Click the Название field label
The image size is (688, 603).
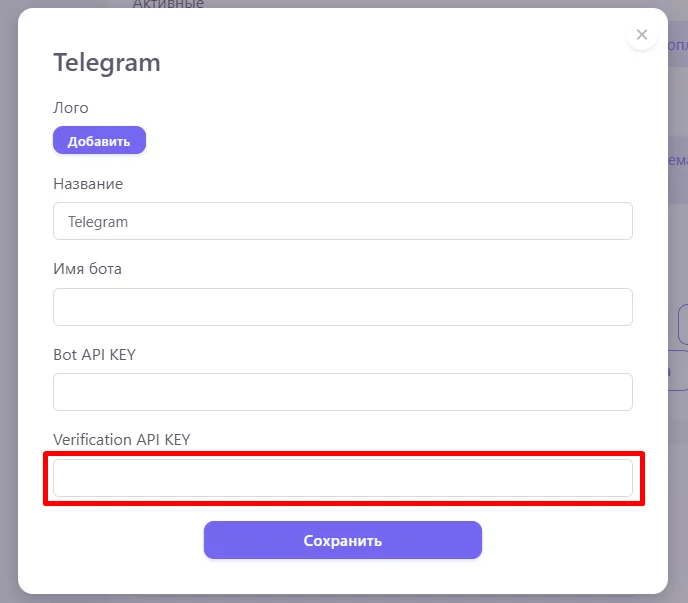click(x=88, y=184)
